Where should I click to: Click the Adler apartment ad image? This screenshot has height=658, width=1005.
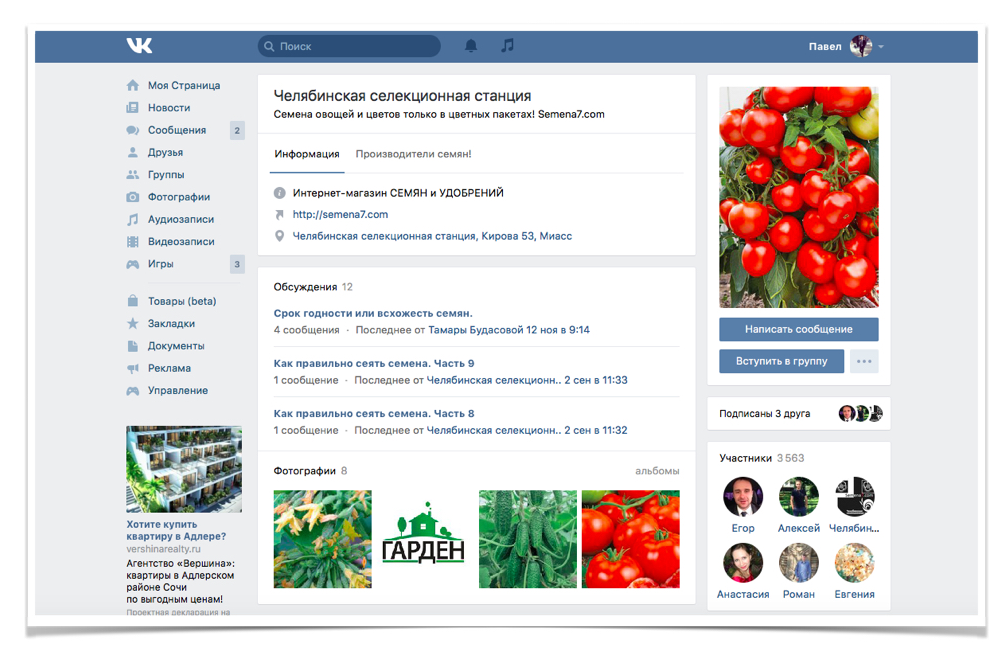pos(184,469)
